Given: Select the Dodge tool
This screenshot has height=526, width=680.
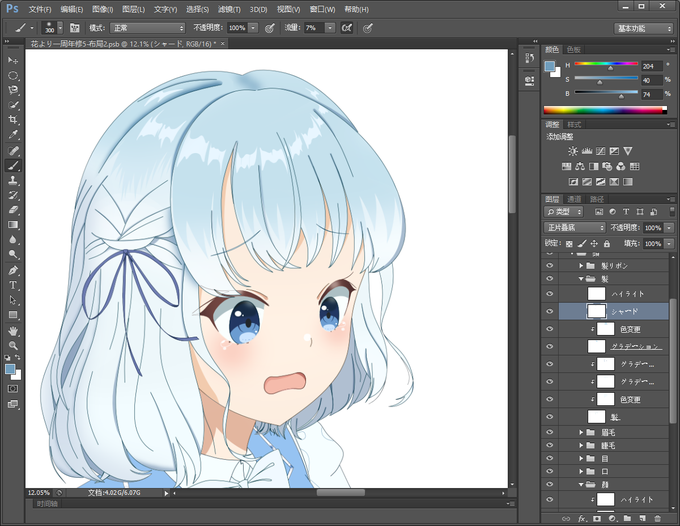Looking at the screenshot, I should (x=13, y=254).
